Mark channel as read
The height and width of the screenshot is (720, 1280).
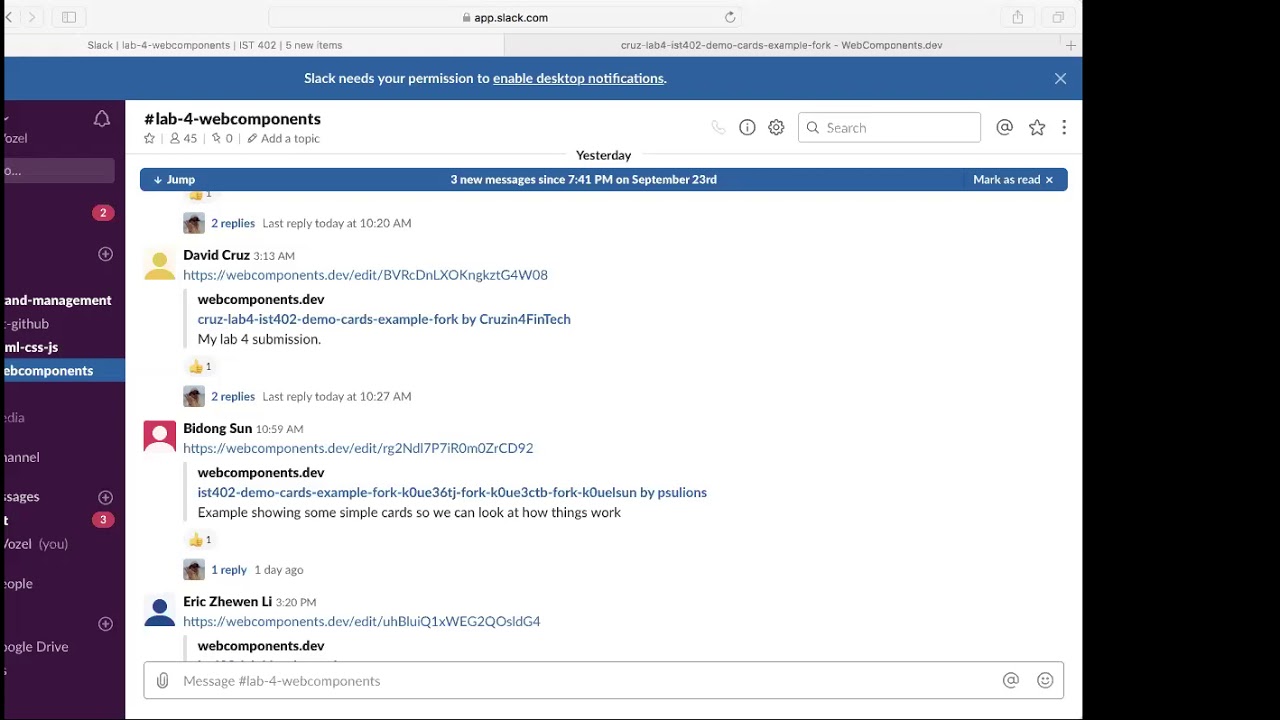[1013, 180]
